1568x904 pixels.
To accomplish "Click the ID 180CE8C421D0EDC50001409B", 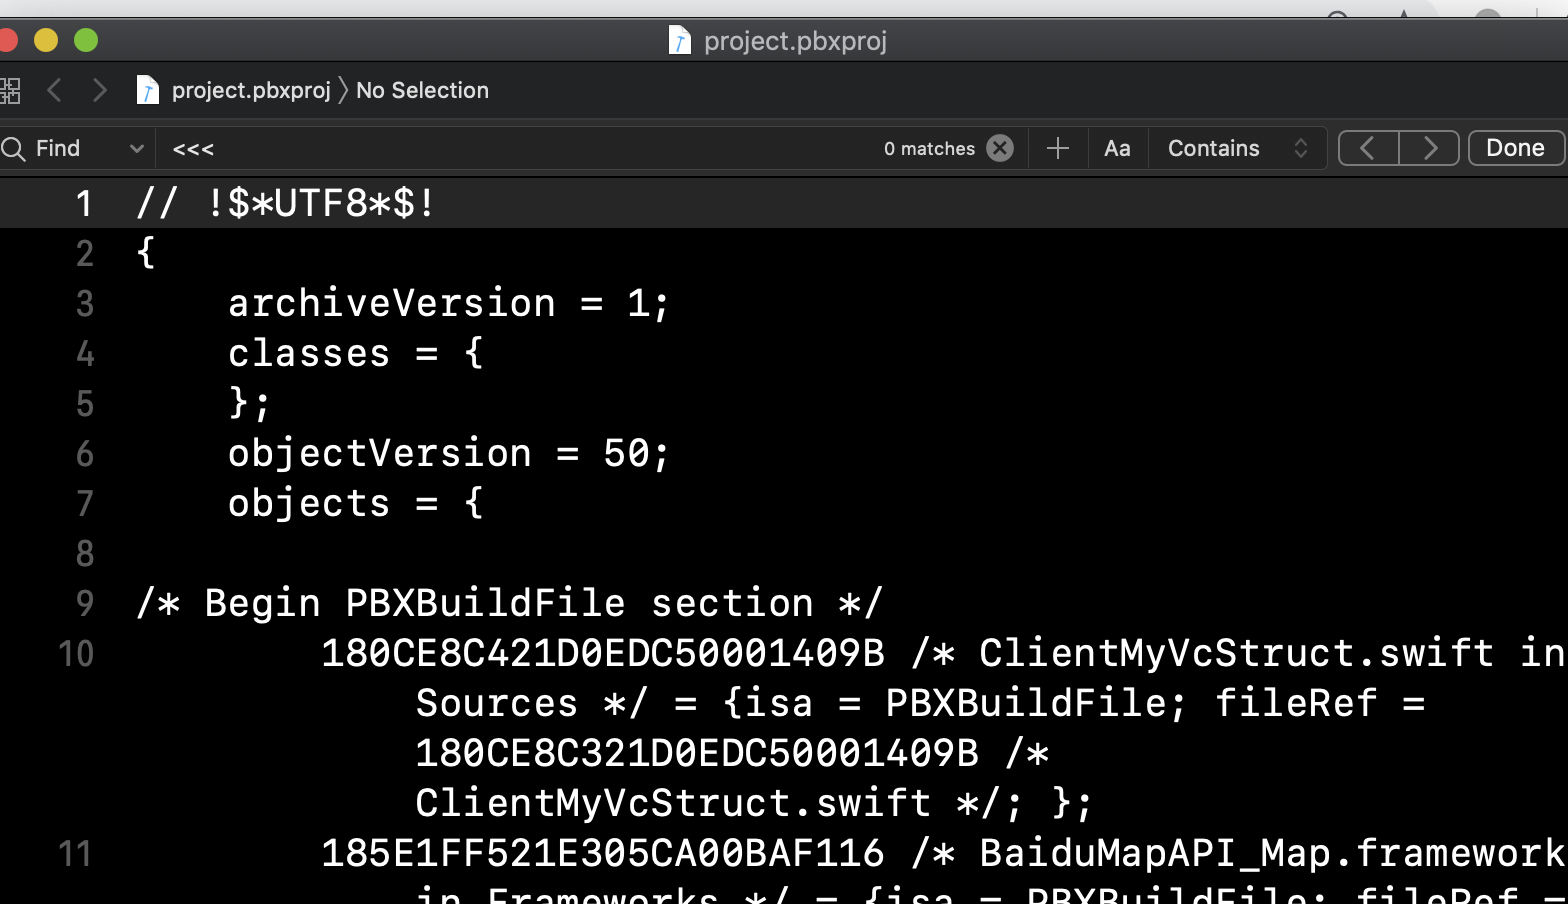I will [603, 654].
